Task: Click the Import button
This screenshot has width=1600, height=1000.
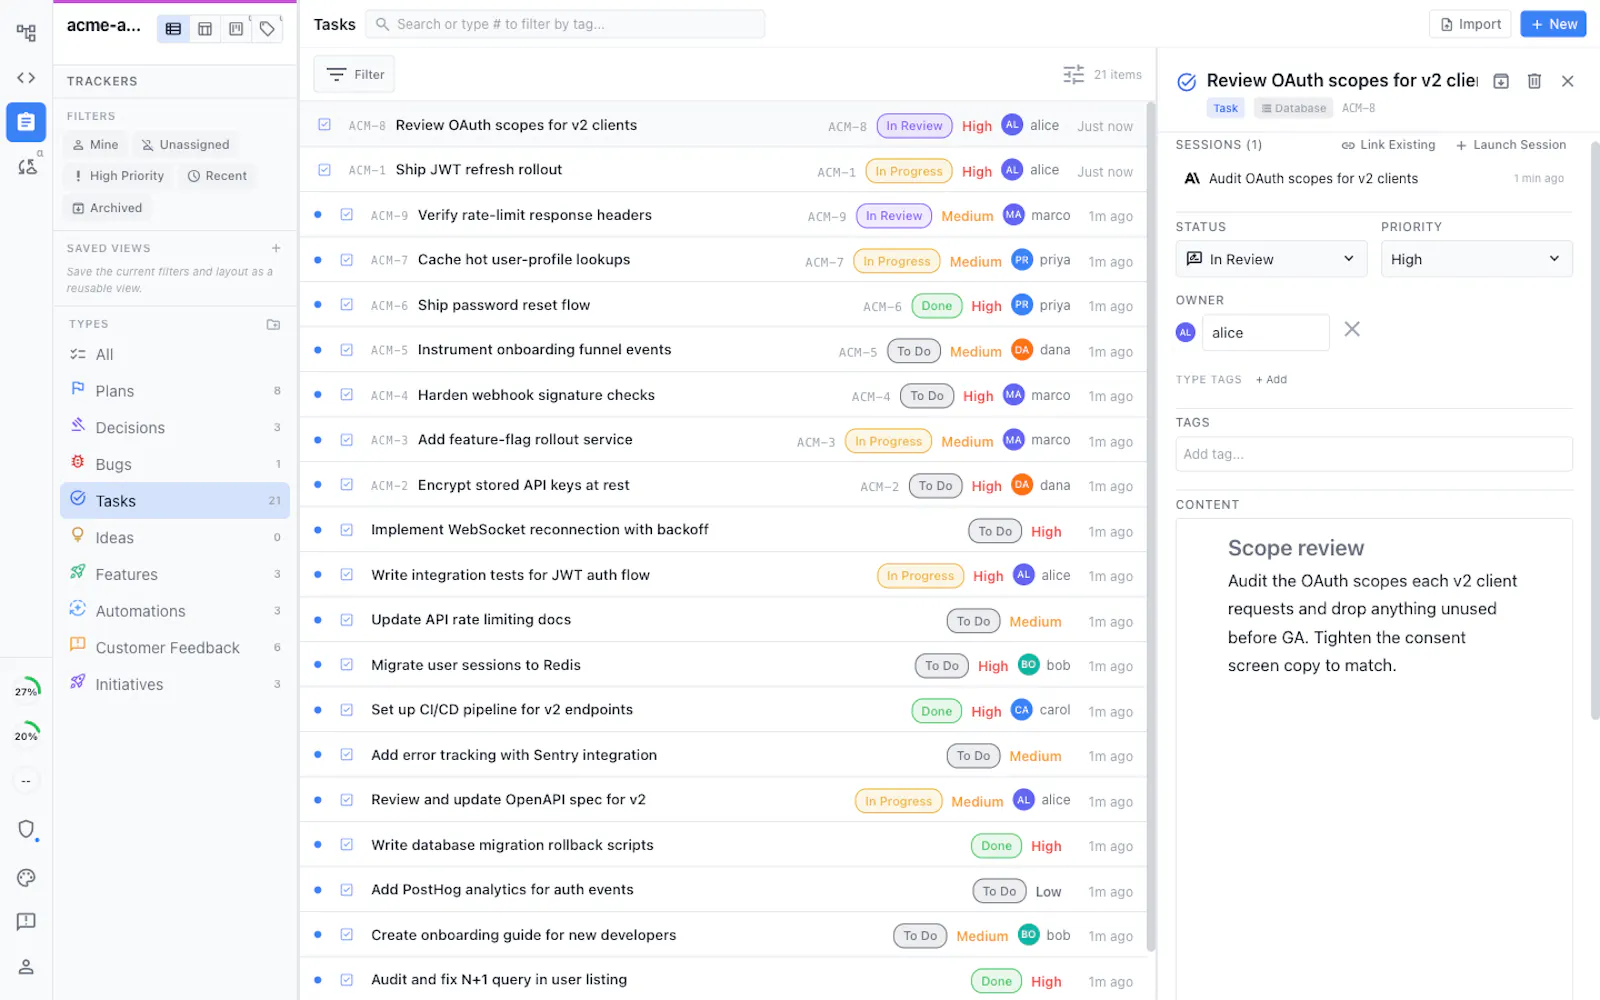Action: 1471,24
